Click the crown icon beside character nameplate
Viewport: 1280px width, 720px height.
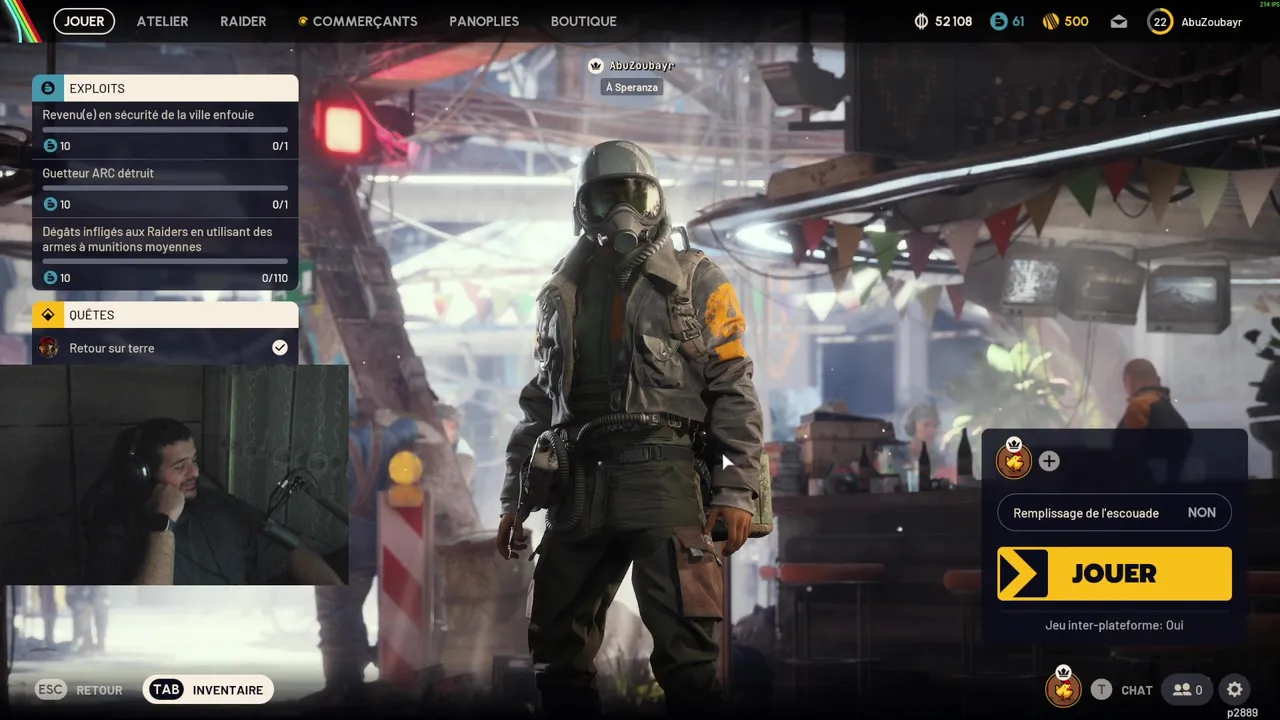pyautogui.click(x=596, y=65)
